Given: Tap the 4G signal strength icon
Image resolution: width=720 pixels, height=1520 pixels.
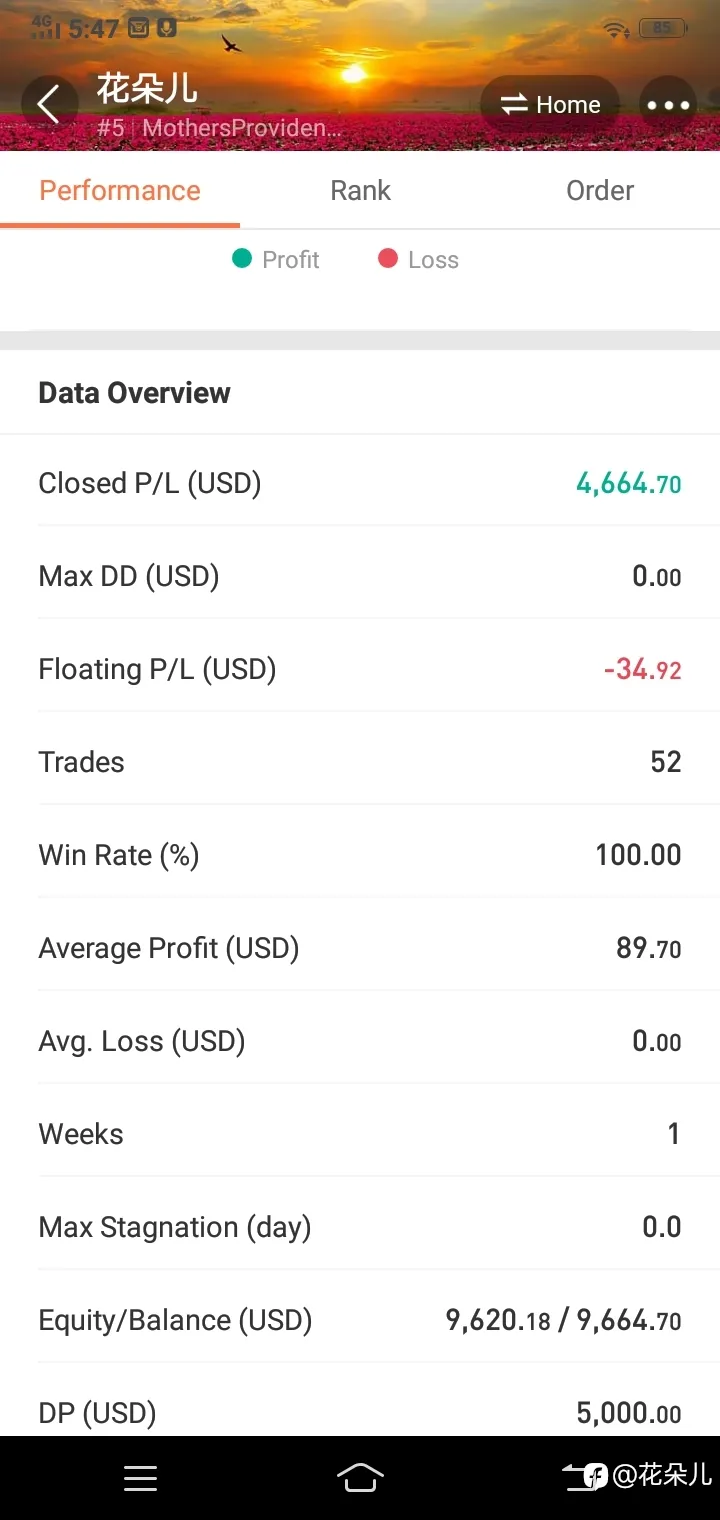Looking at the screenshot, I should pyautogui.click(x=46, y=27).
